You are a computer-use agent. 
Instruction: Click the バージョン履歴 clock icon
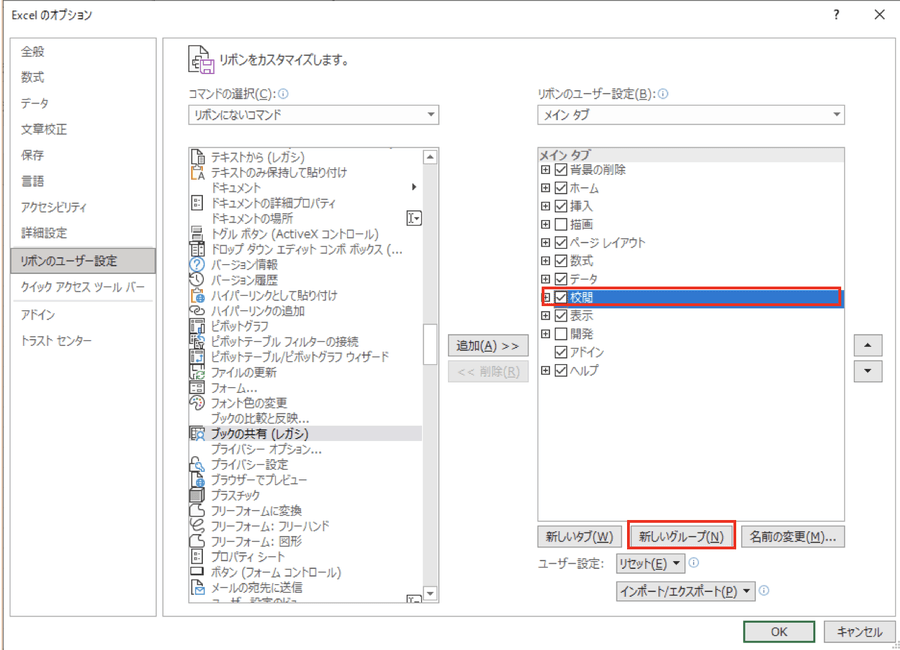pos(197,280)
